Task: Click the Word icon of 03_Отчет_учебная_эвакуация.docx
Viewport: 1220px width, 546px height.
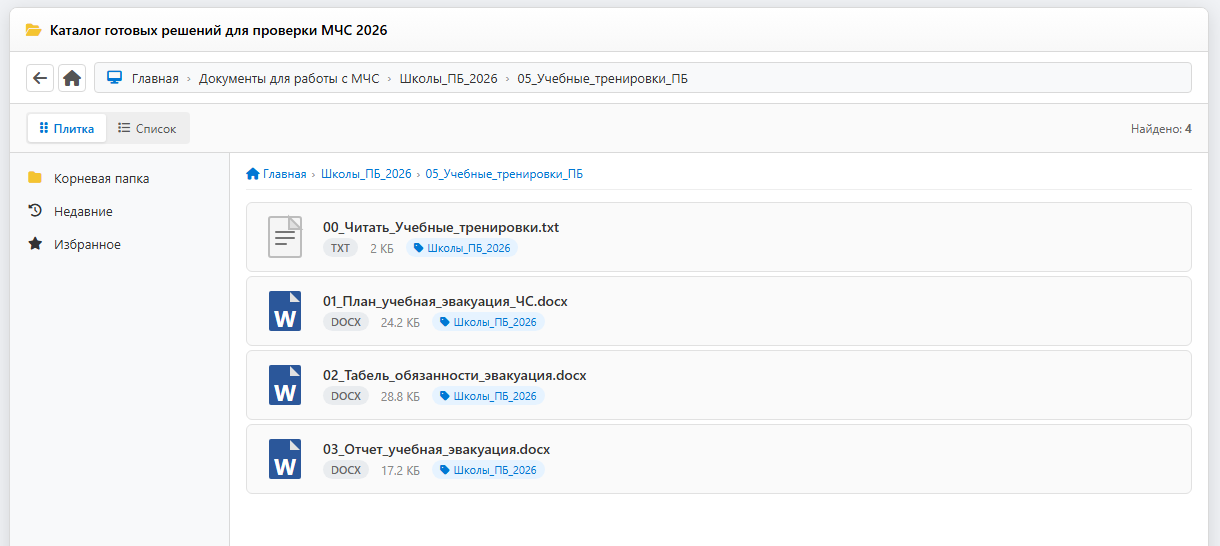Action: coord(285,459)
